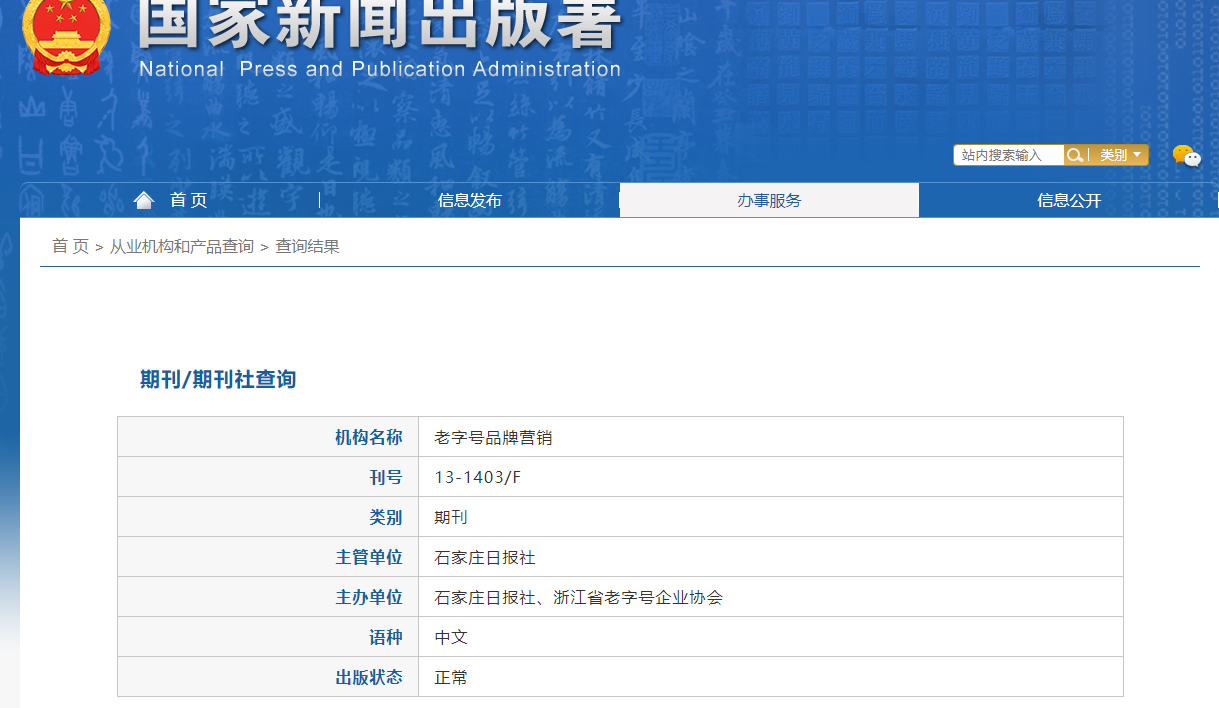Open the WeChat chat bubble icon
Screen dimensions: 1219x708
coord(1186,156)
